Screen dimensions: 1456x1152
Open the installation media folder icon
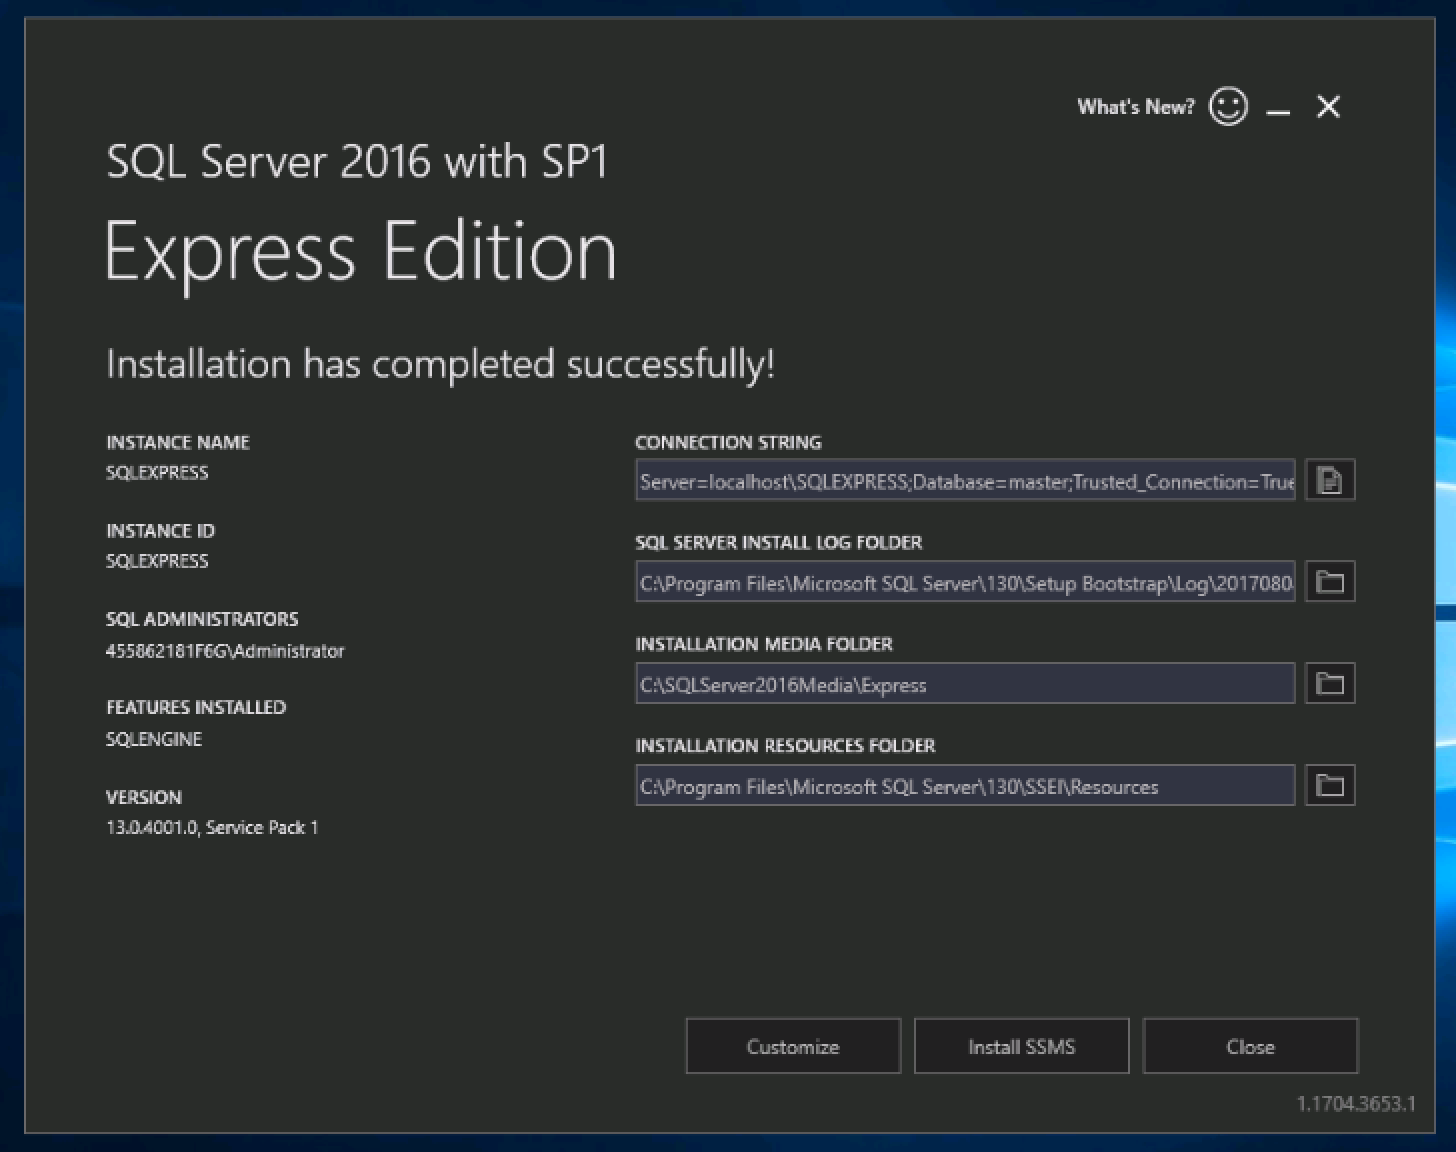click(1329, 684)
